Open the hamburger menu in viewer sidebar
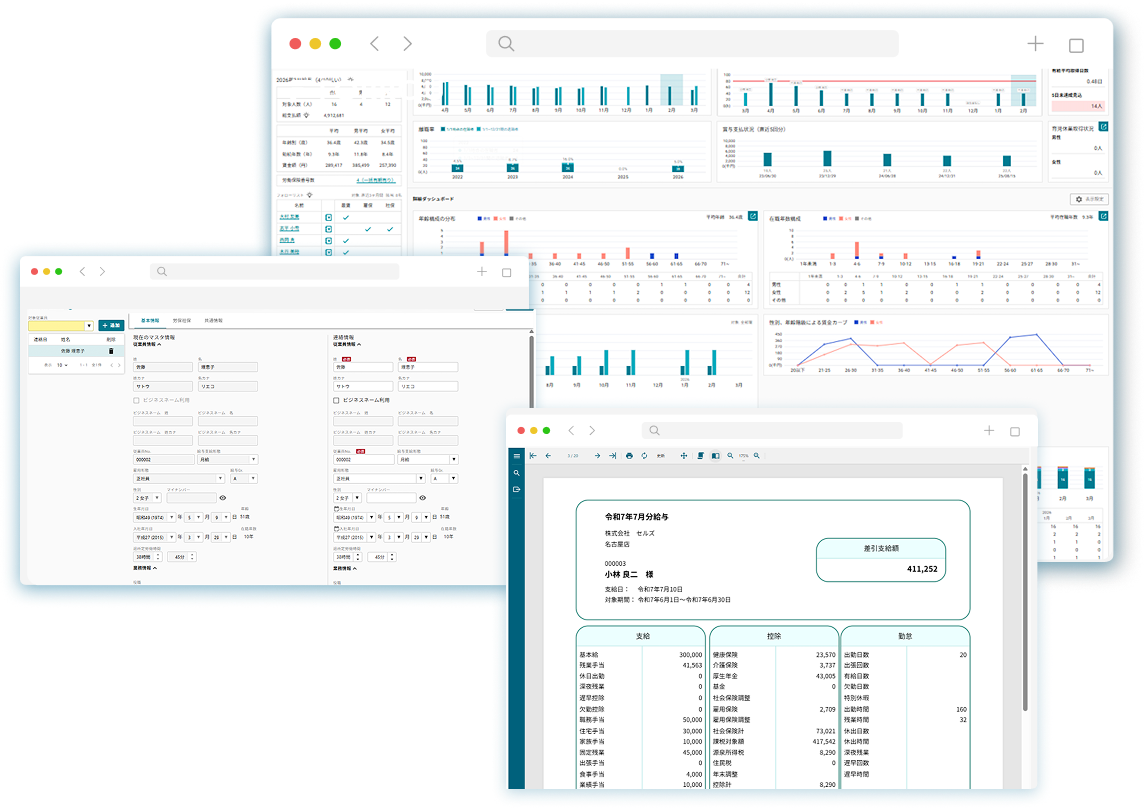The width and height of the screenshot is (1148, 809). [x=517, y=456]
